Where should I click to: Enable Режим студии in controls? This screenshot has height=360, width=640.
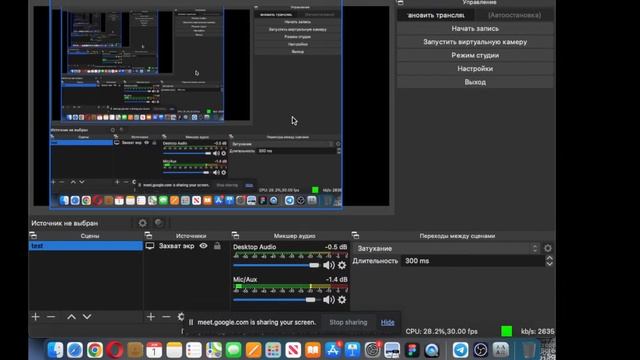[x=475, y=56]
